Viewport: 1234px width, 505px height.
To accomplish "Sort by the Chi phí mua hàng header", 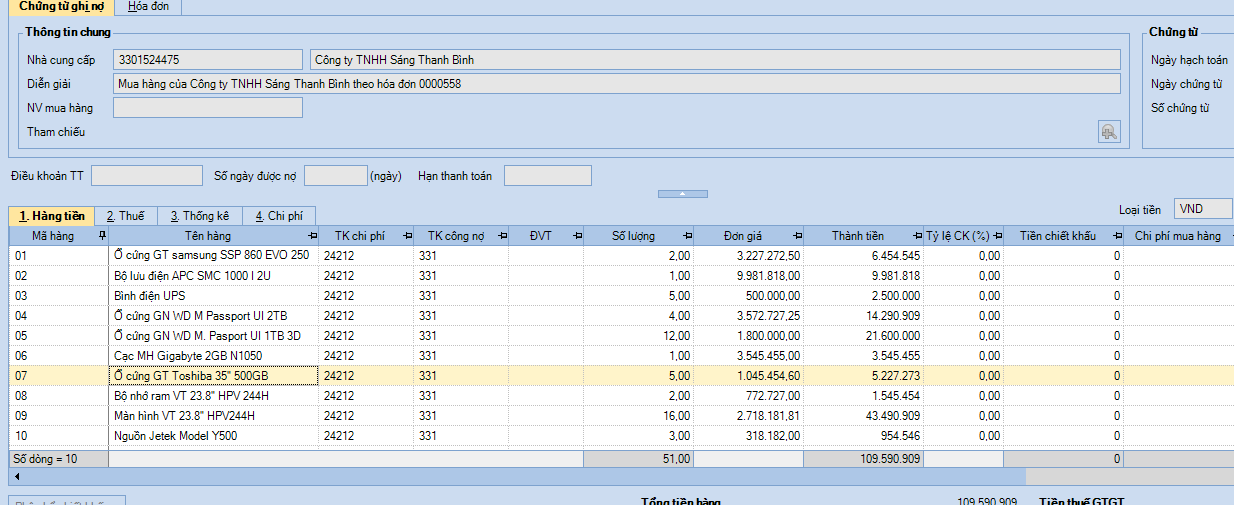I will (x=1178, y=236).
